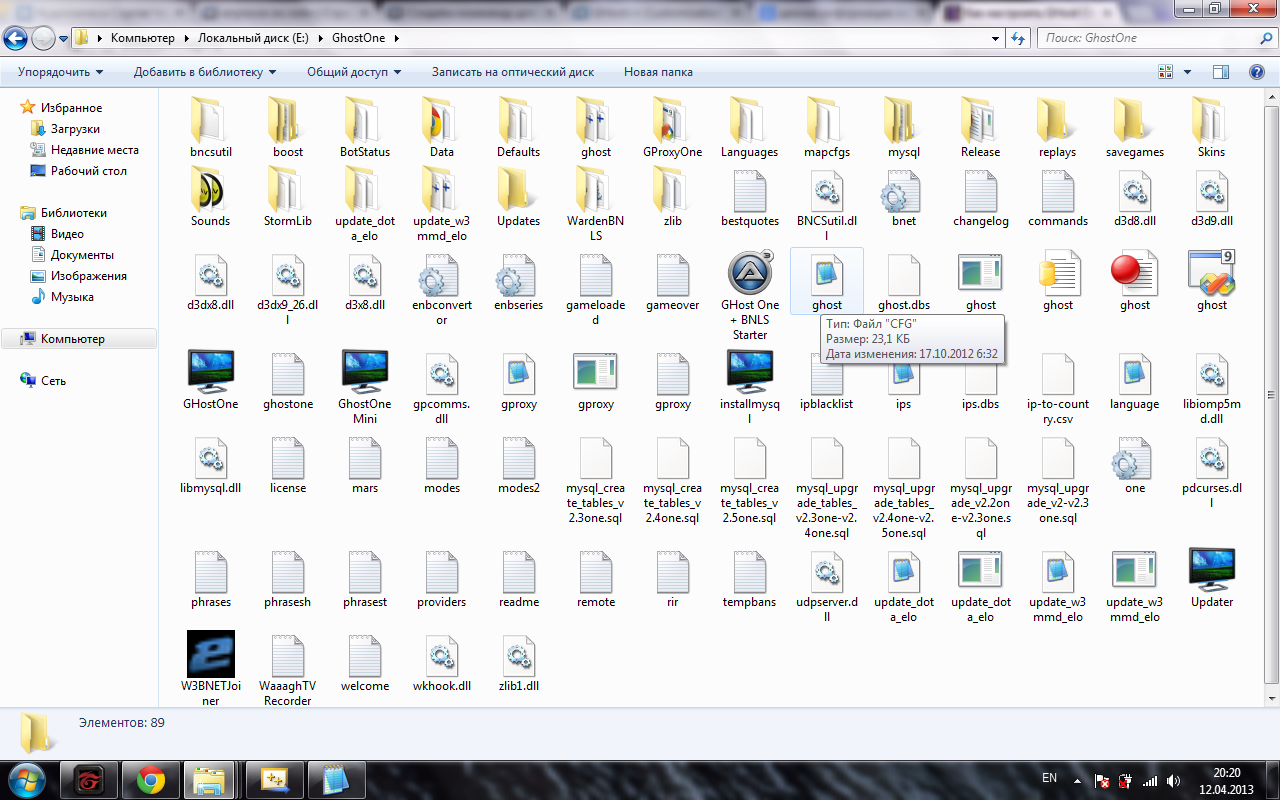Viewport: 1280px width, 800px height.
Task: Go to Компьютер in the breadcrumb
Action: coord(143,38)
